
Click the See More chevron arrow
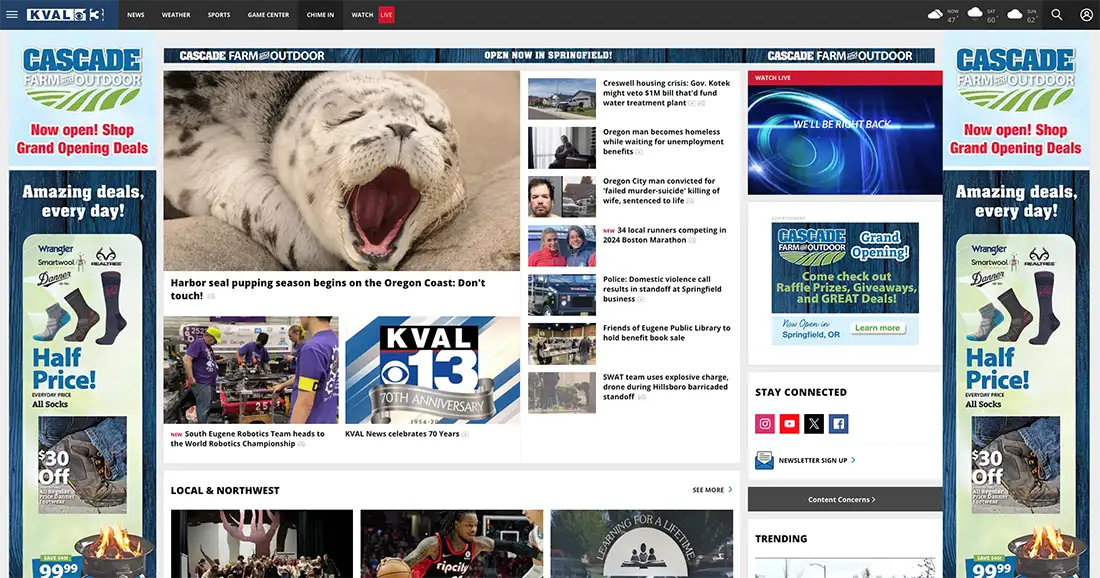point(730,490)
